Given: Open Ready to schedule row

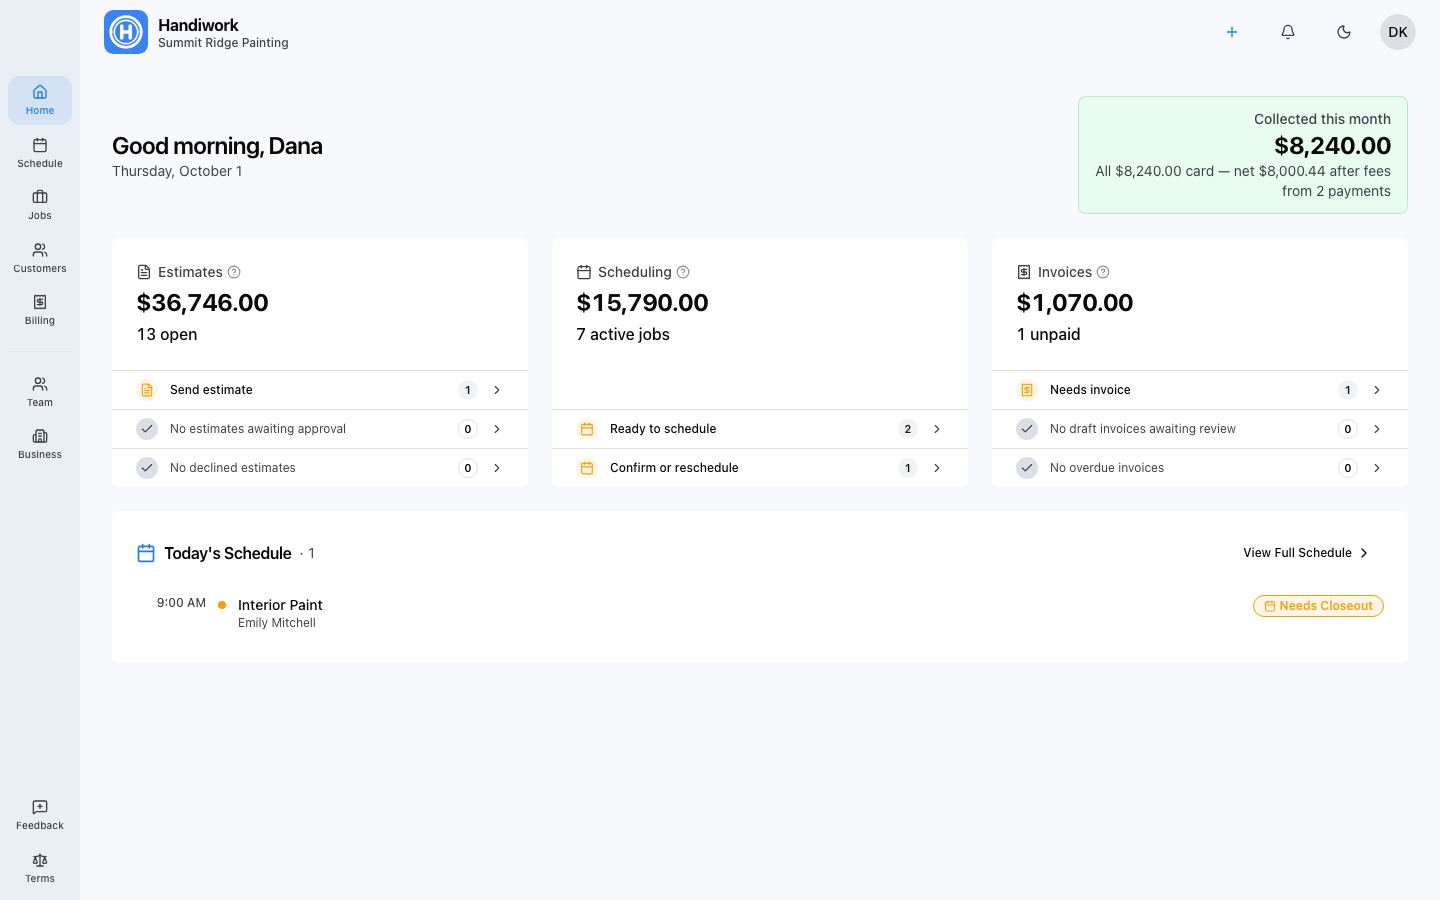Looking at the screenshot, I should tap(760, 429).
